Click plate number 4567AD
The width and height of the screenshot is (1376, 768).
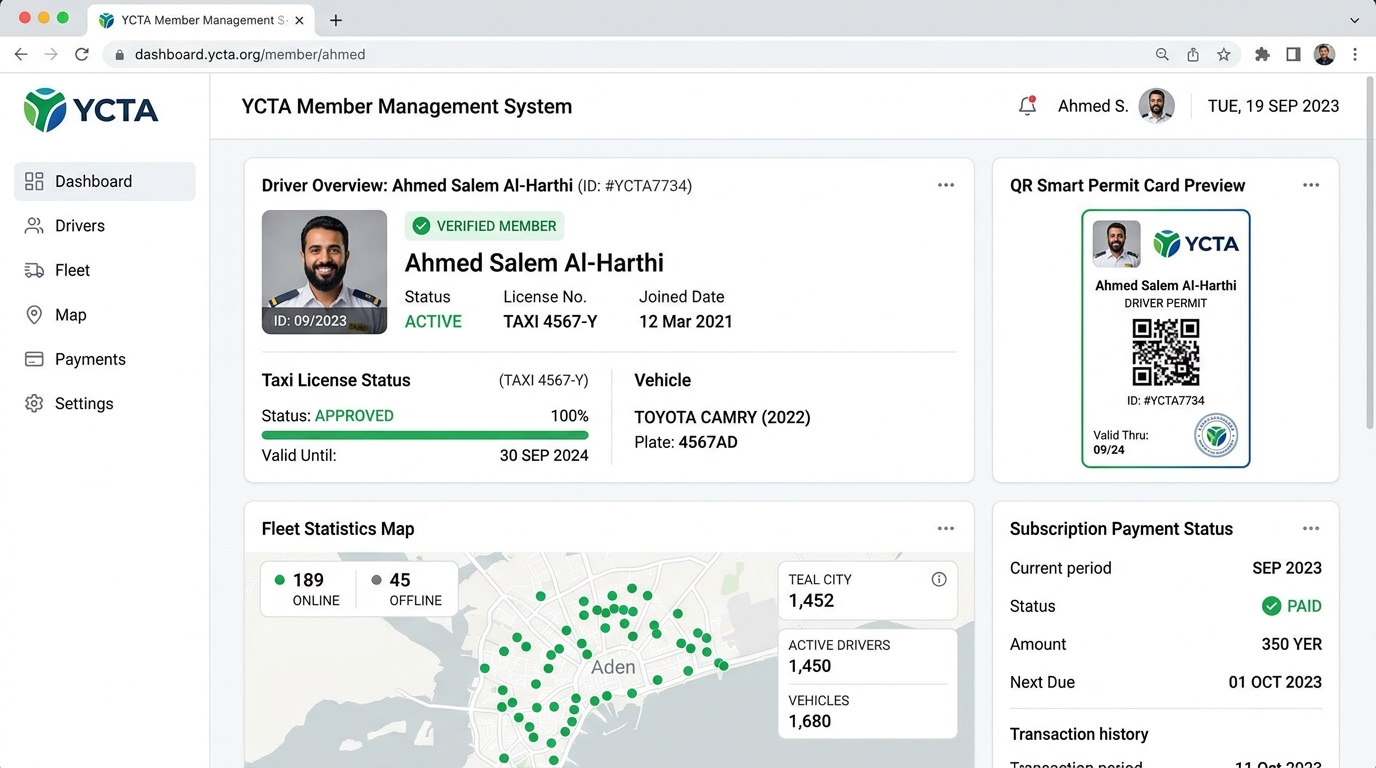(708, 442)
